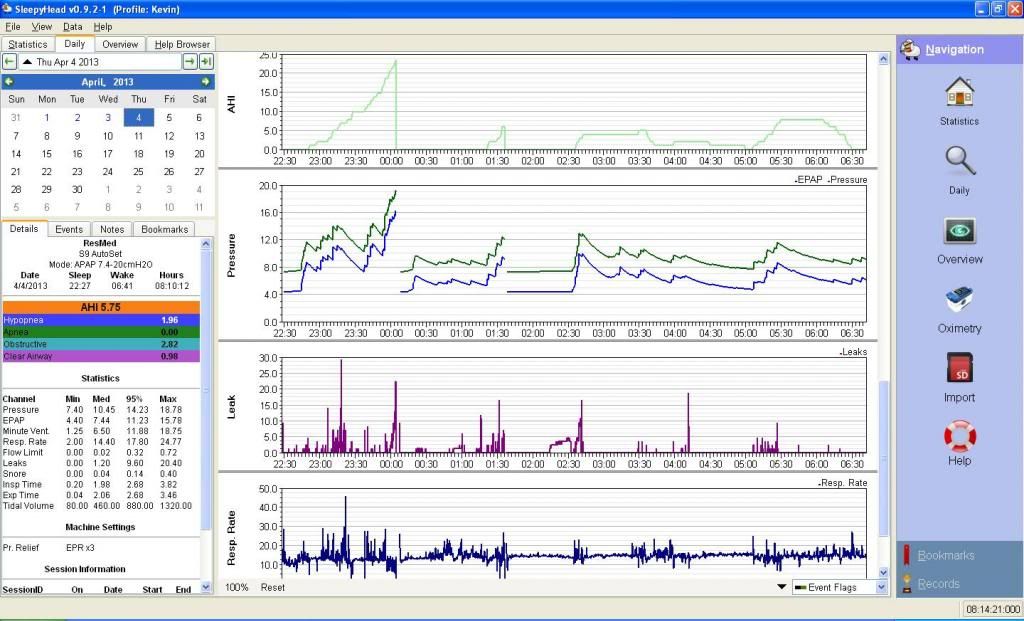
Task: Click the SleepyHead app icon in title bar
Action: click(x=7, y=9)
